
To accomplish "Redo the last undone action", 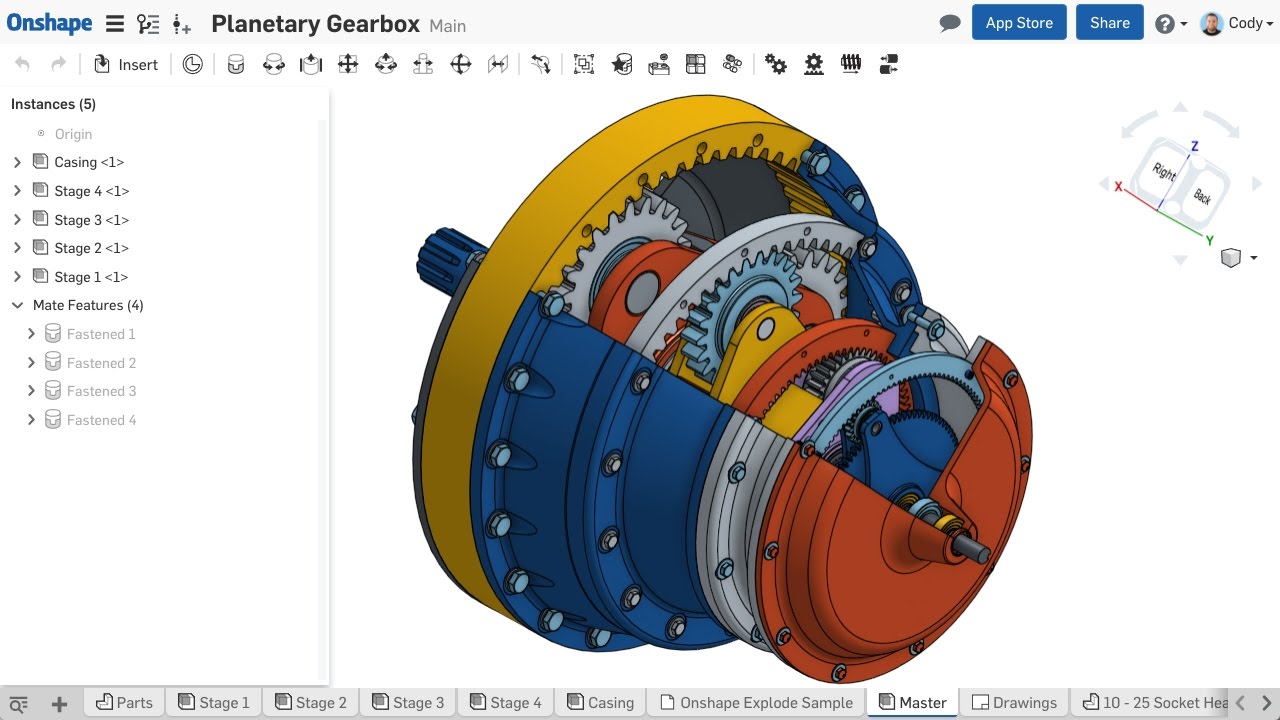I will click(x=59, y=64).
